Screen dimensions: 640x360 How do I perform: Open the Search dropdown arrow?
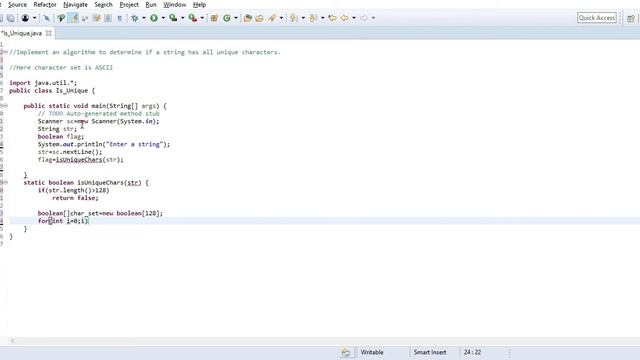pyautogui.click(x=281, y=18)
